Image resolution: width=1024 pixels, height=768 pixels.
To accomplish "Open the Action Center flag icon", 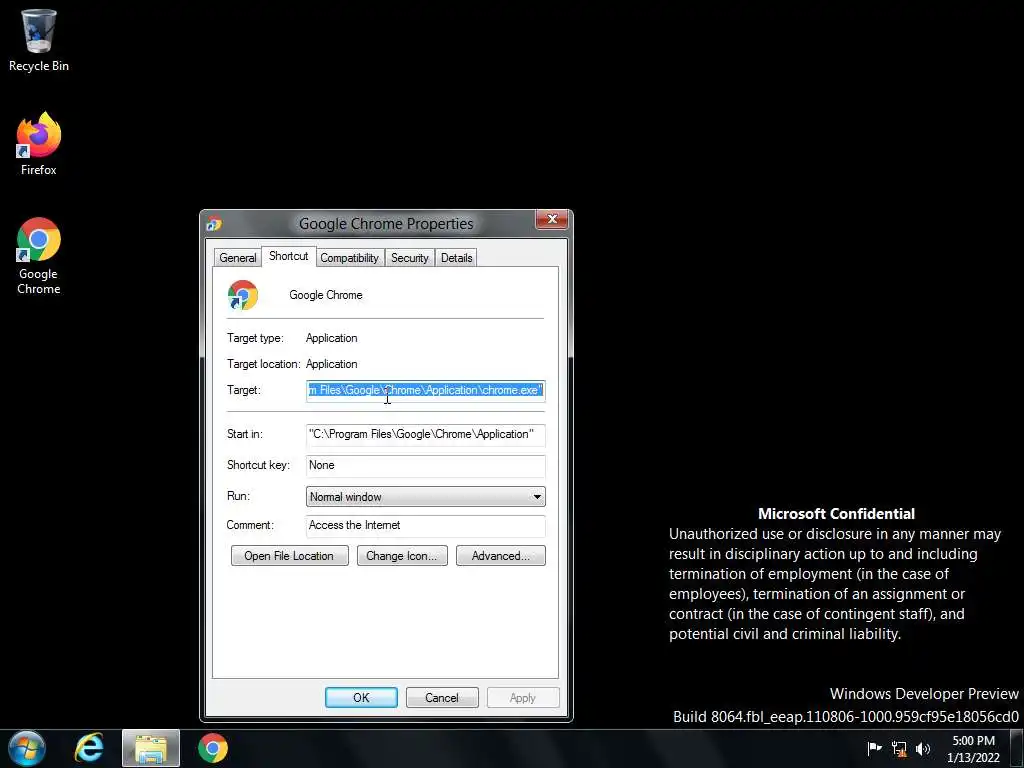I will 874,748.
